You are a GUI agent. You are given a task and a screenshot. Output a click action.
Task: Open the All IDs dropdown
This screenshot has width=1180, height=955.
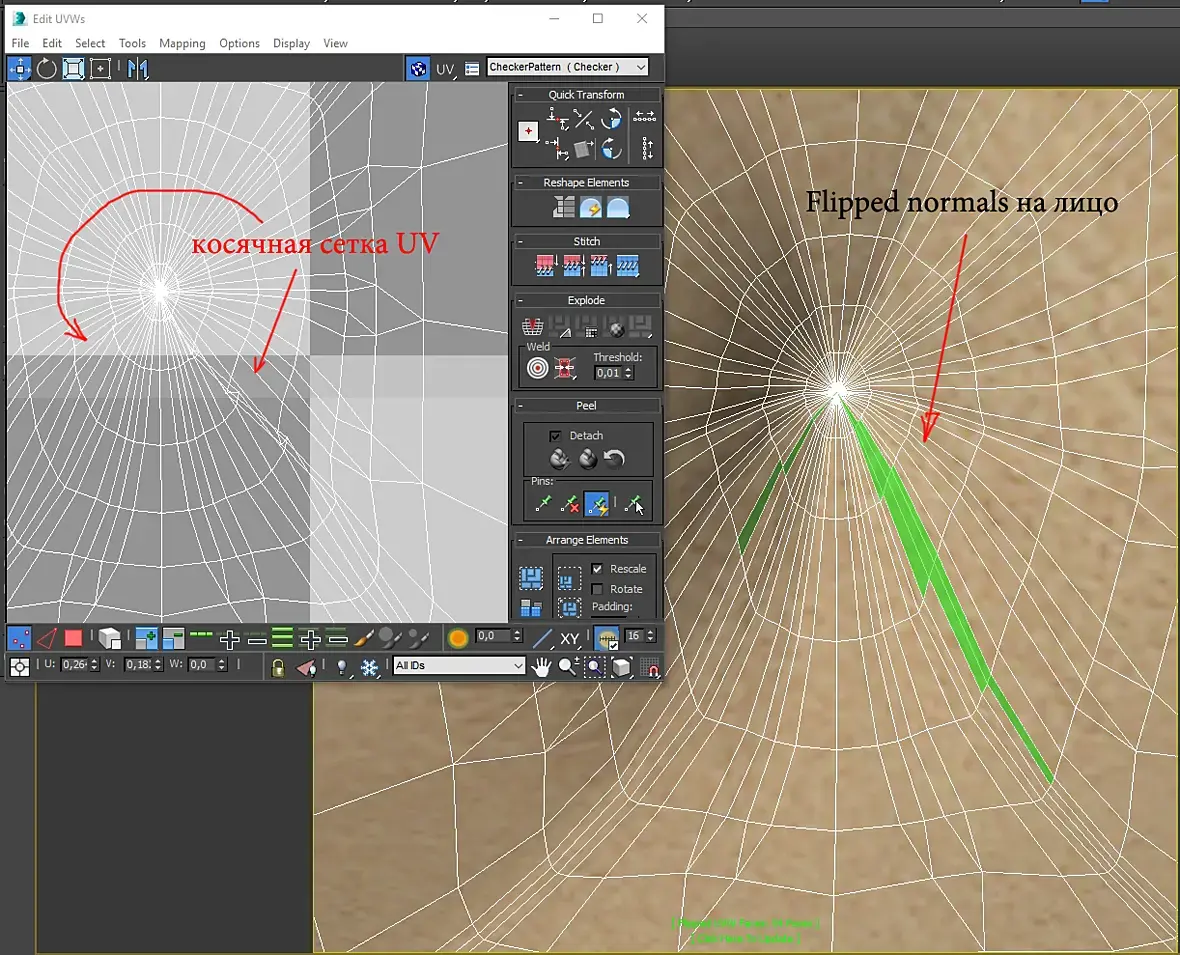tap(459, 665)
